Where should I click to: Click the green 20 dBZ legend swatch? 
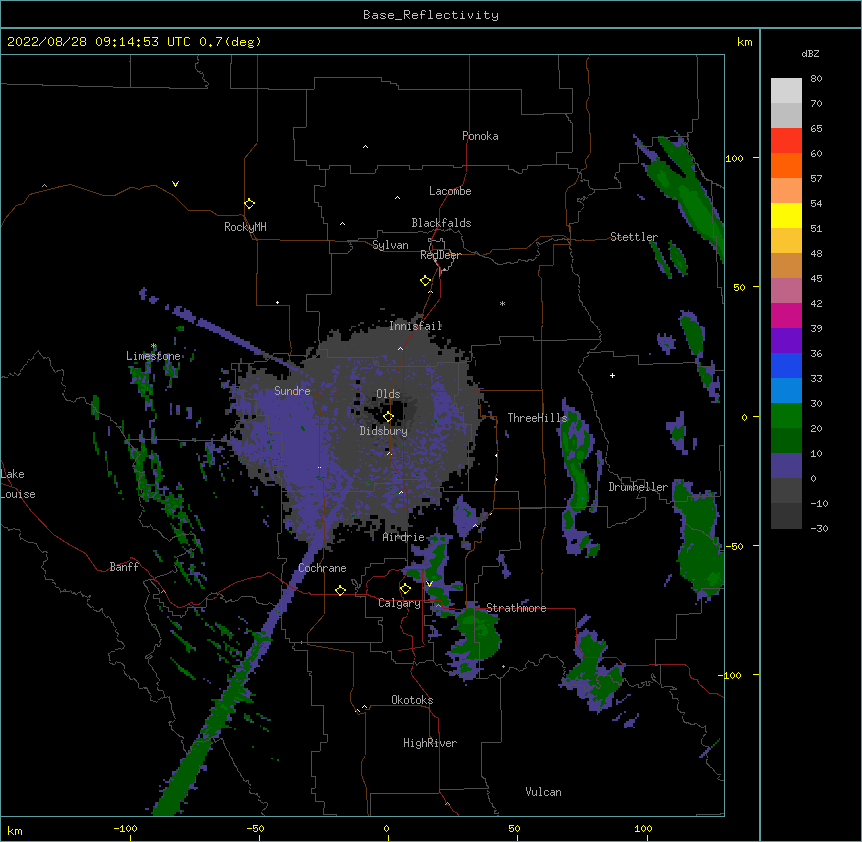click(786, 416)
